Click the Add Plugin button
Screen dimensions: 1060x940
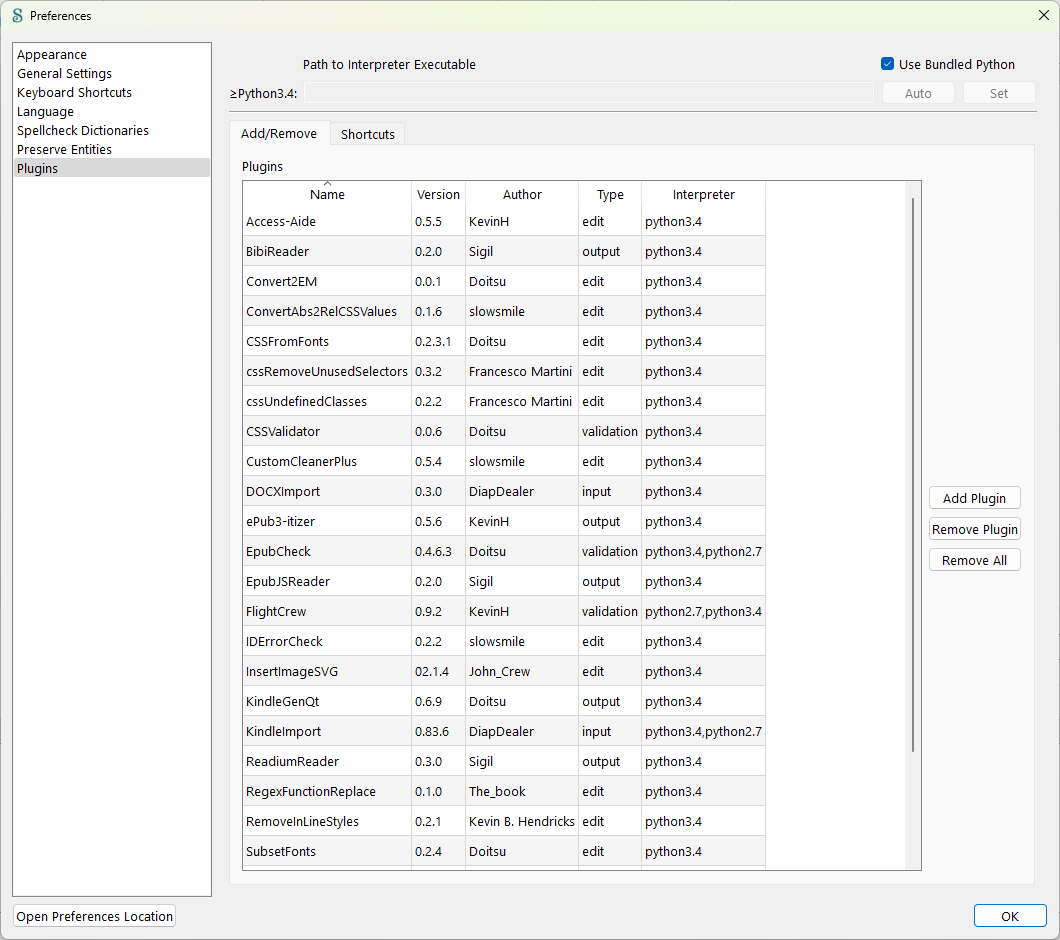click(974, 498)
